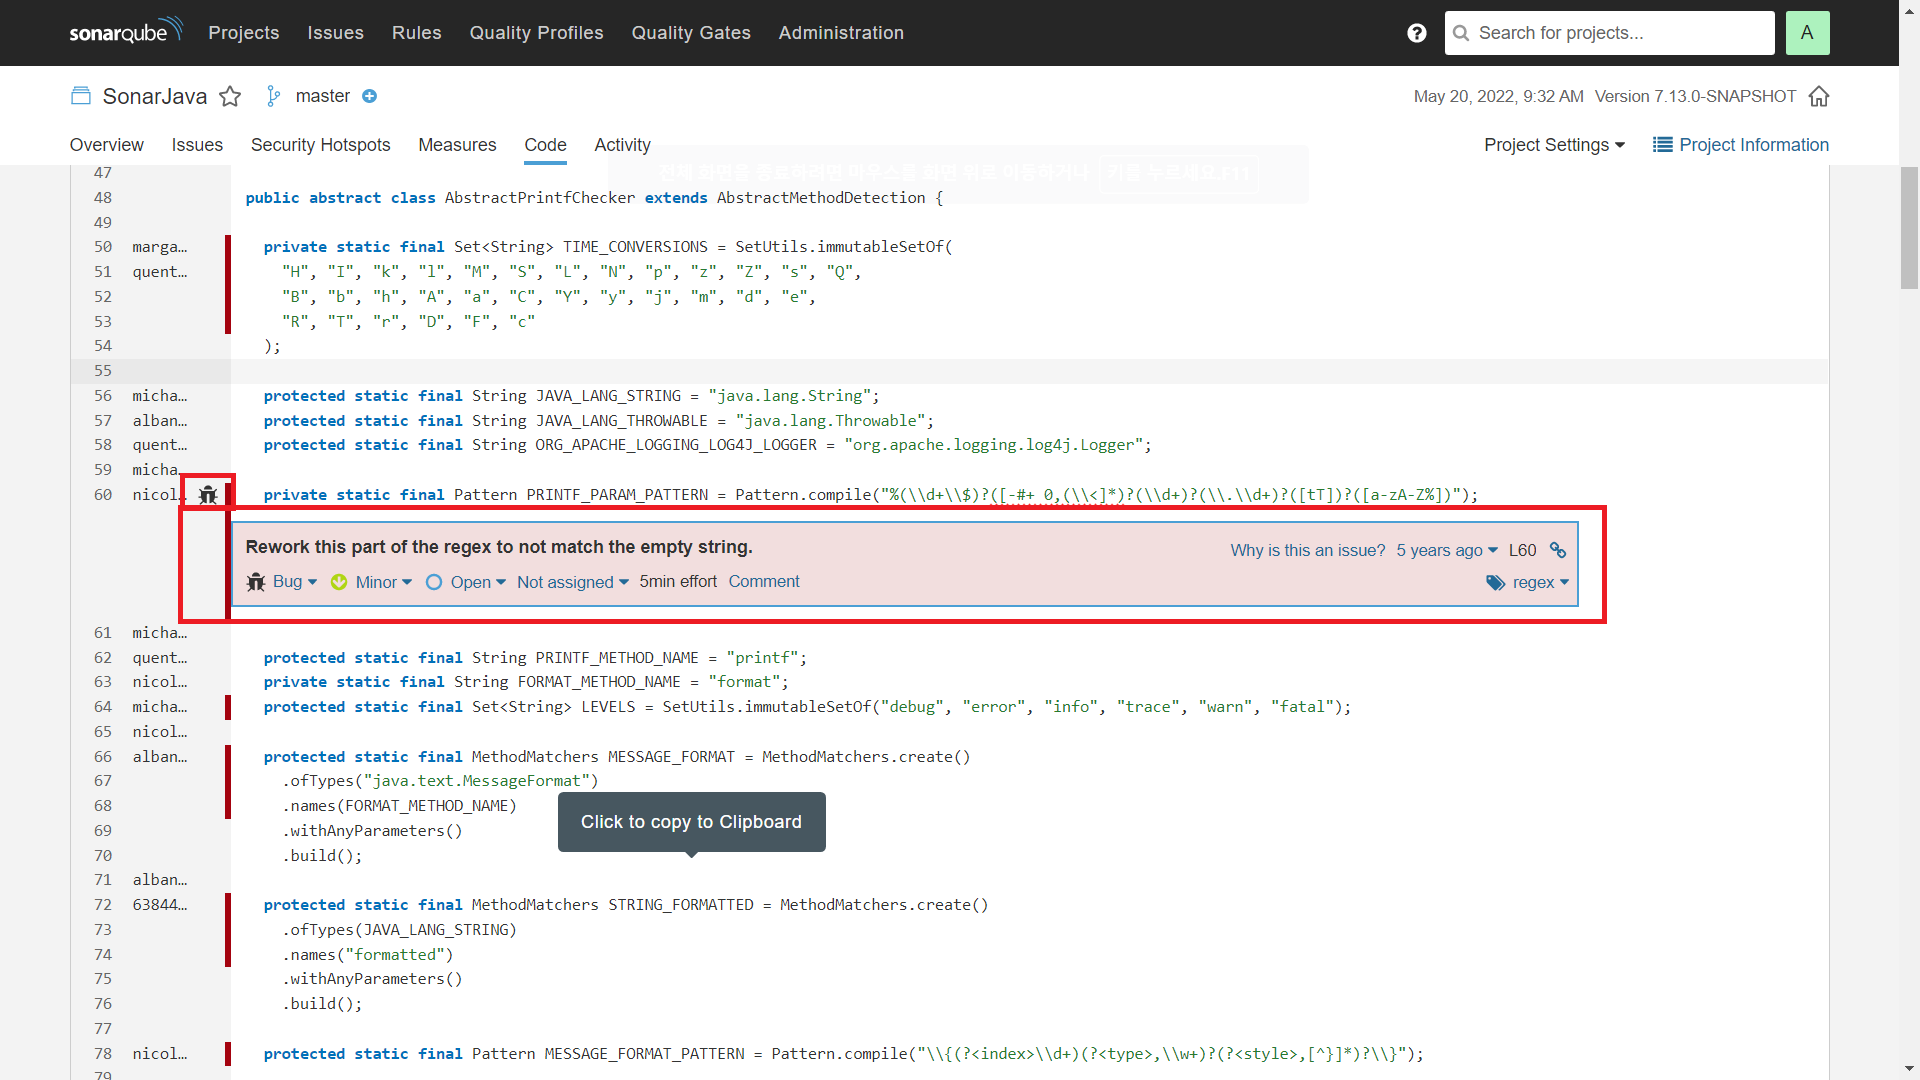The width and height of the screenshot is (1920, 1080).
Task: Click the '63844…' author on line 72
Action: 160,905
